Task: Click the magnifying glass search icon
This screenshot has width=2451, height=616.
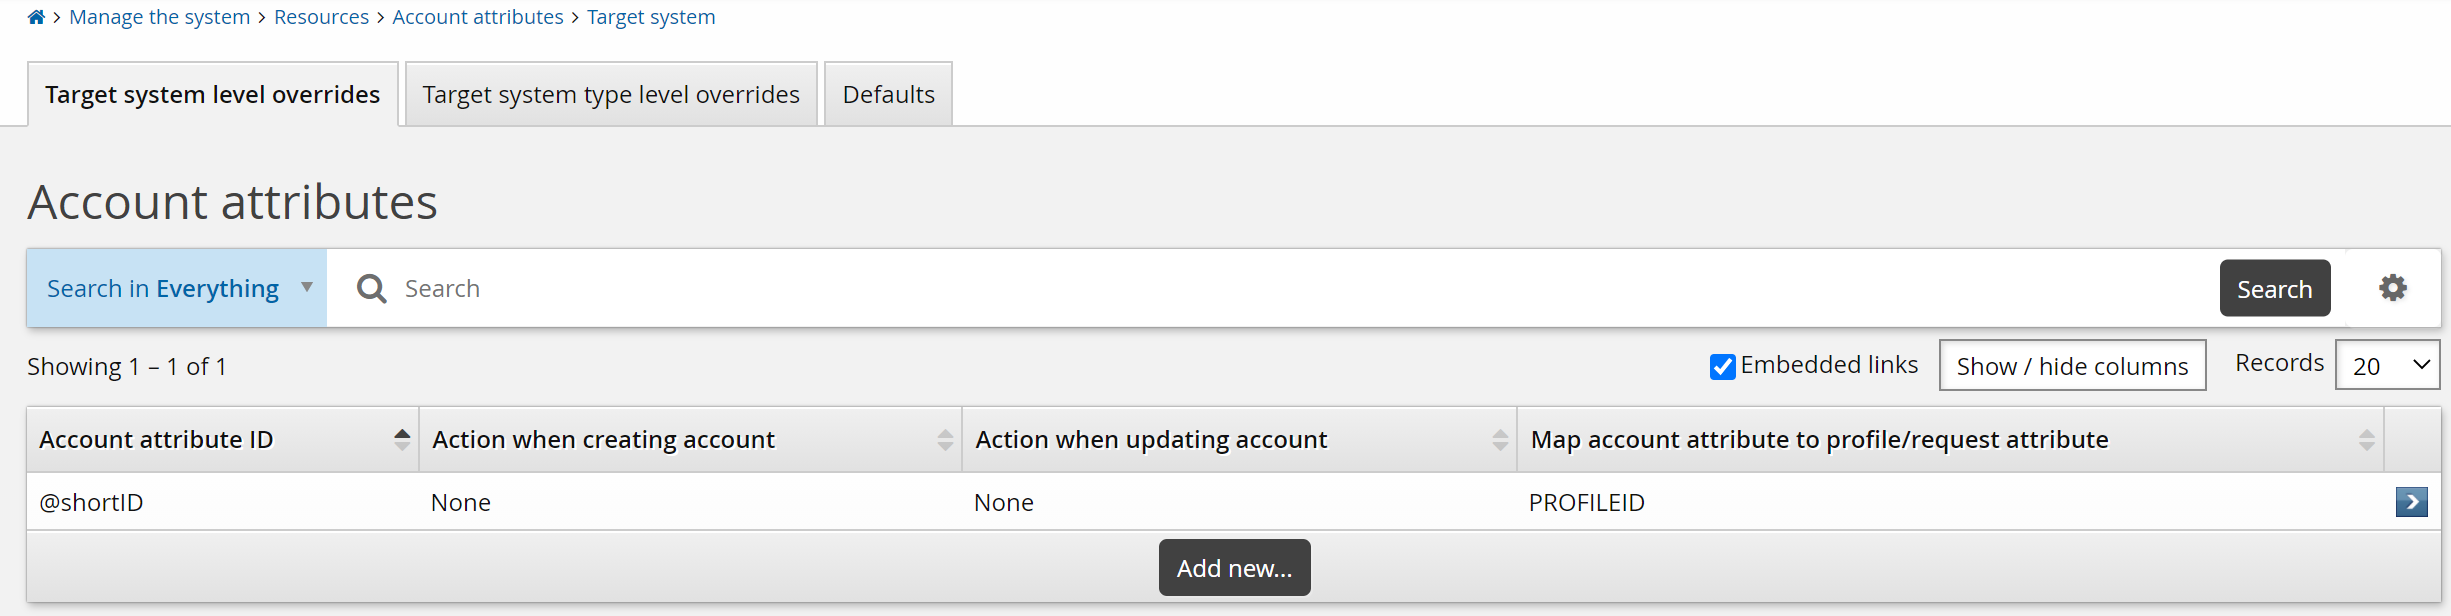Action: pyautogui.click(x=371, y=289)
